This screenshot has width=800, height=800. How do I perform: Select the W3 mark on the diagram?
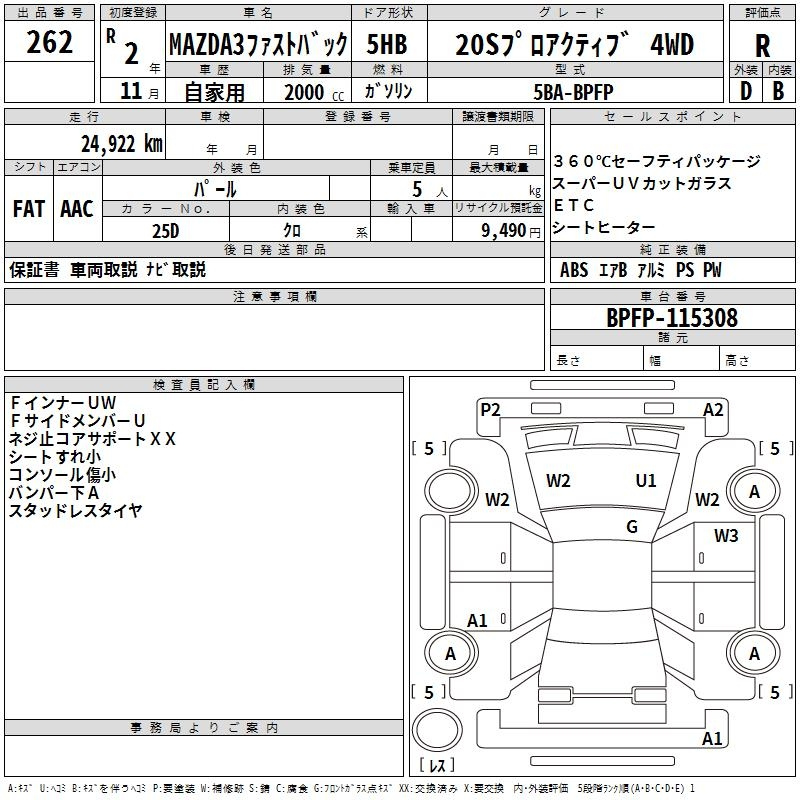[726, 536]
